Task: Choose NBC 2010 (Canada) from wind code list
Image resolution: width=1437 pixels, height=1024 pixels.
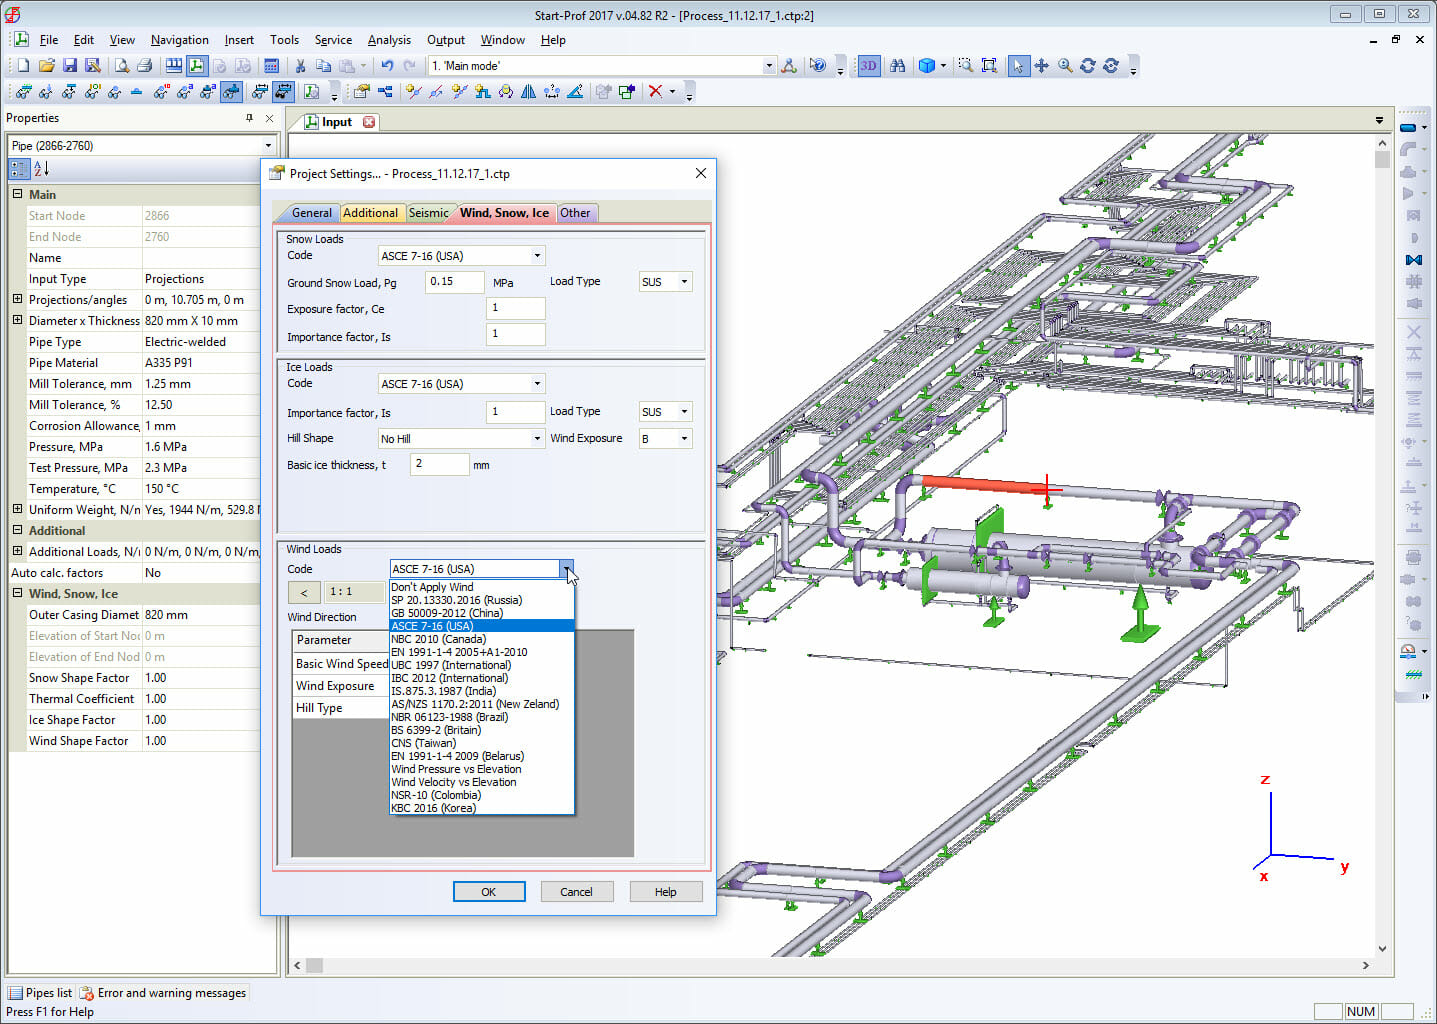Action: point(438,639)
